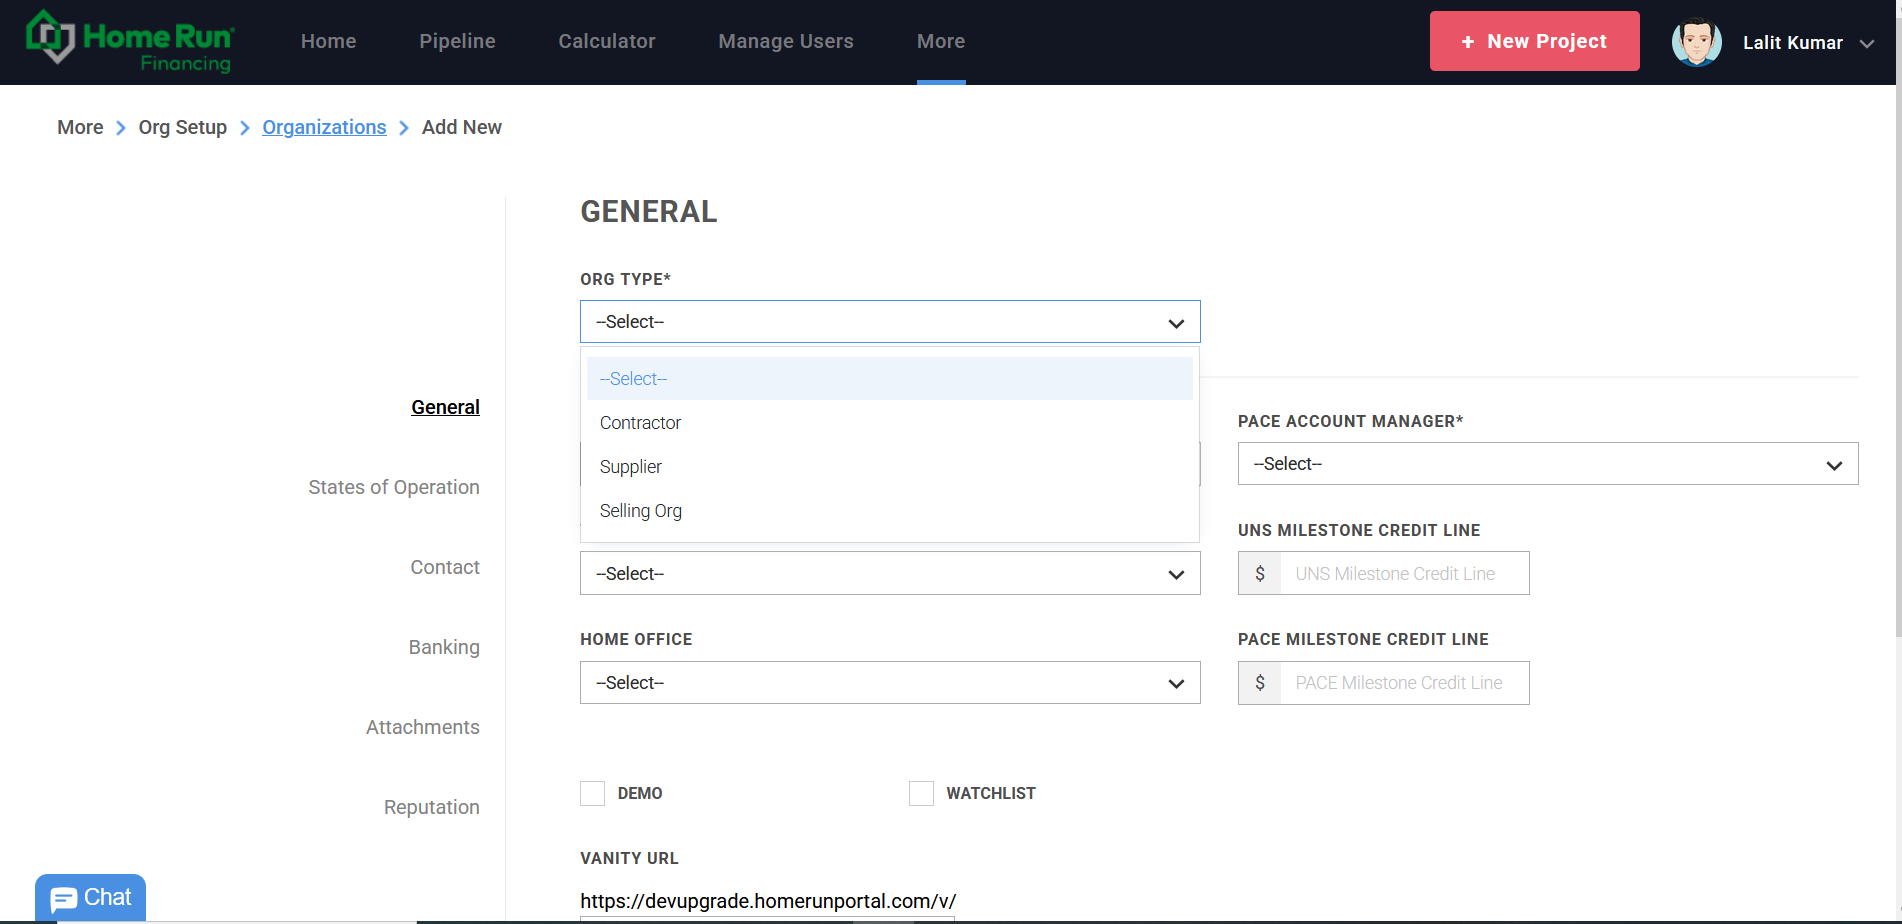Choose Contractor from Org Type list
This screenshot has width=1902, height=924.
click(641, 423)
